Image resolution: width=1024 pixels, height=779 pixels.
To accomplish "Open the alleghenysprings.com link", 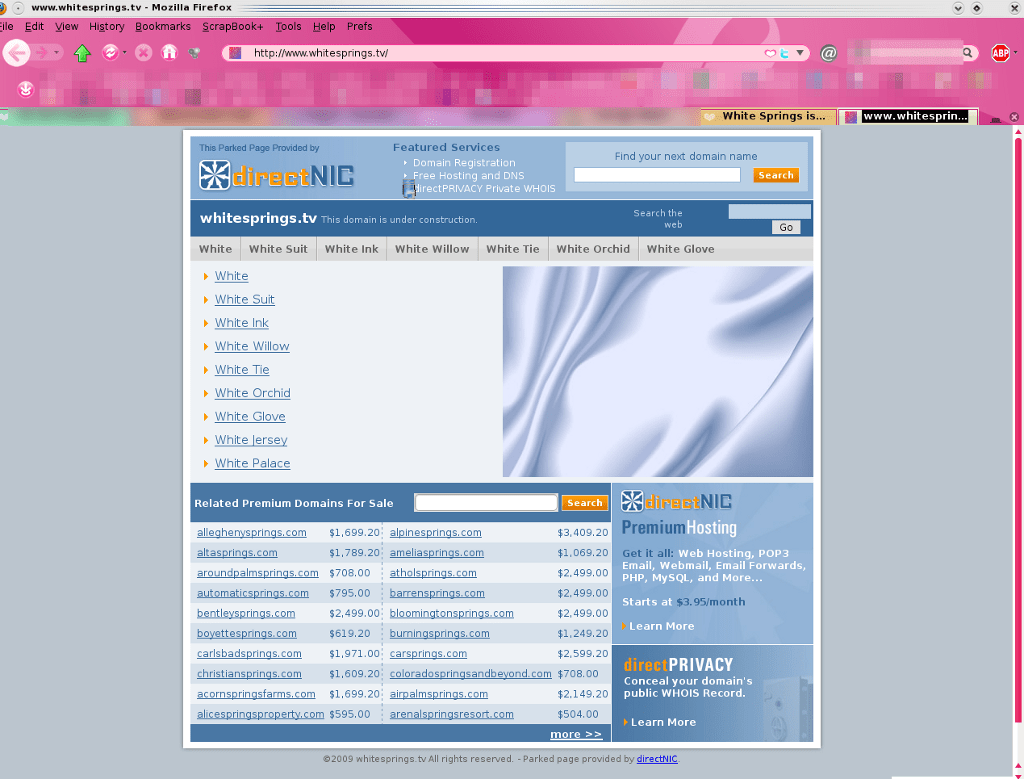I will (251, 533).
